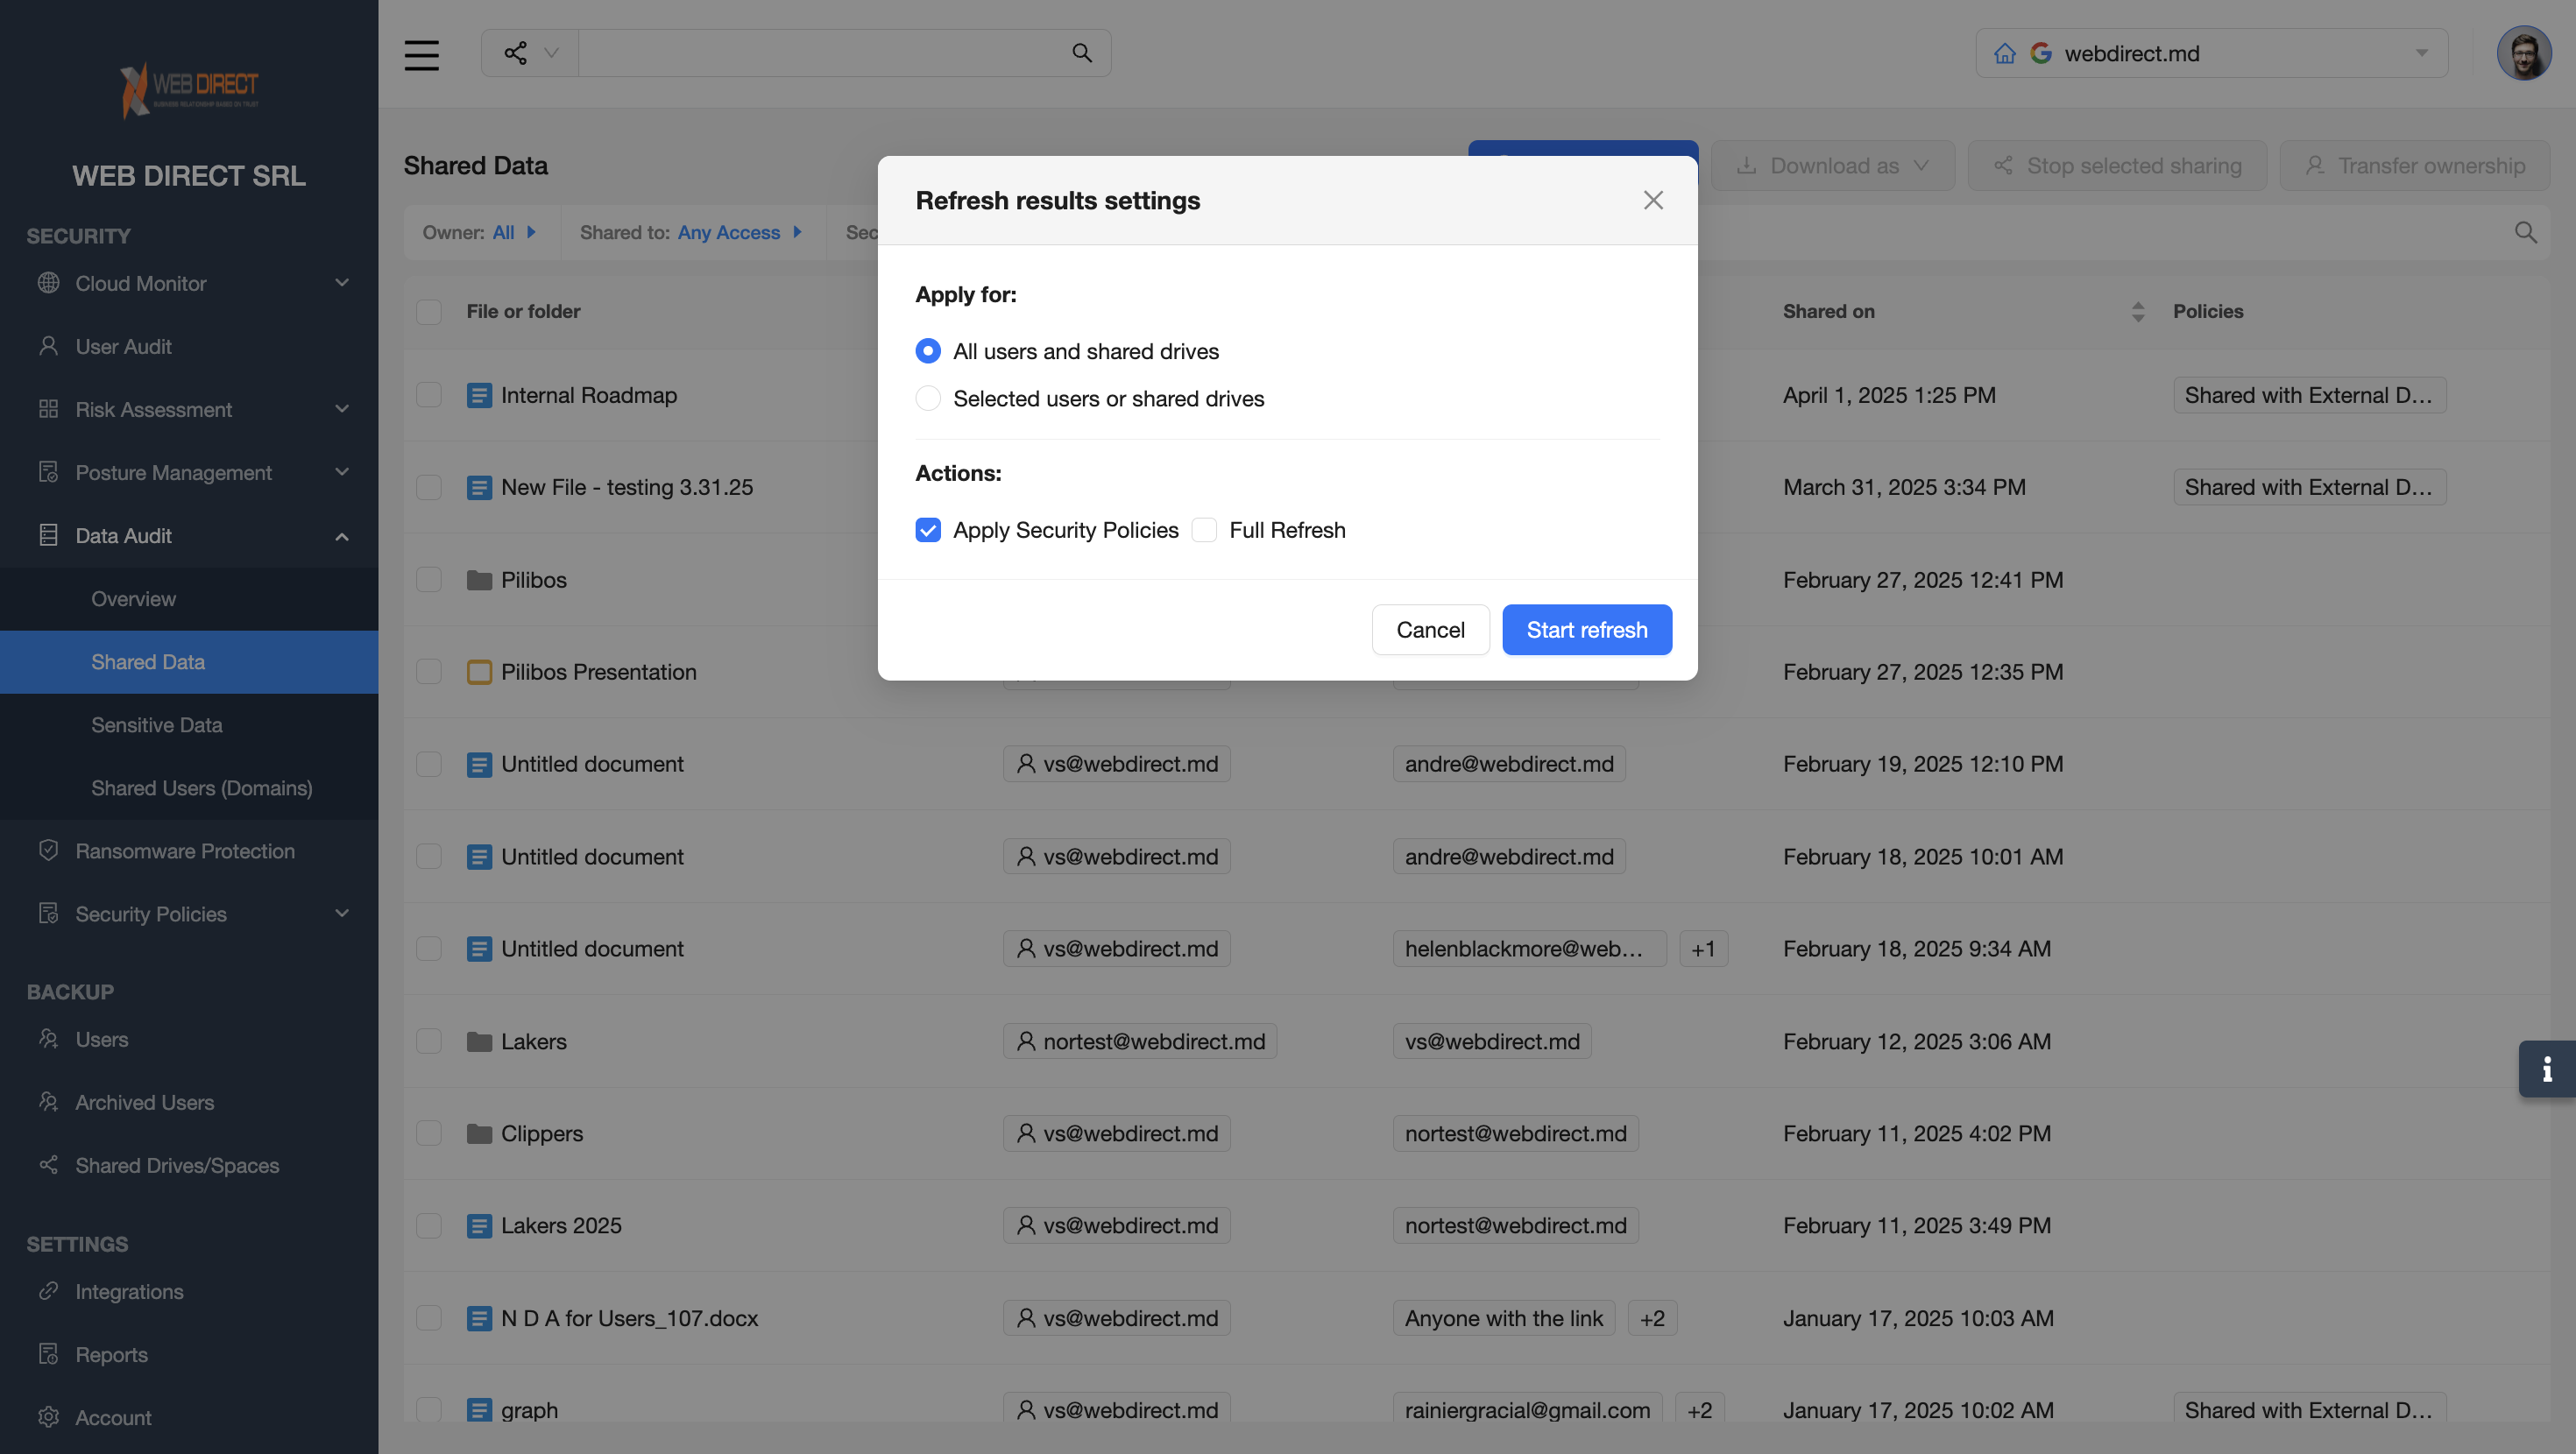
Task: Click the Security Policies icon
Action: 48,913
